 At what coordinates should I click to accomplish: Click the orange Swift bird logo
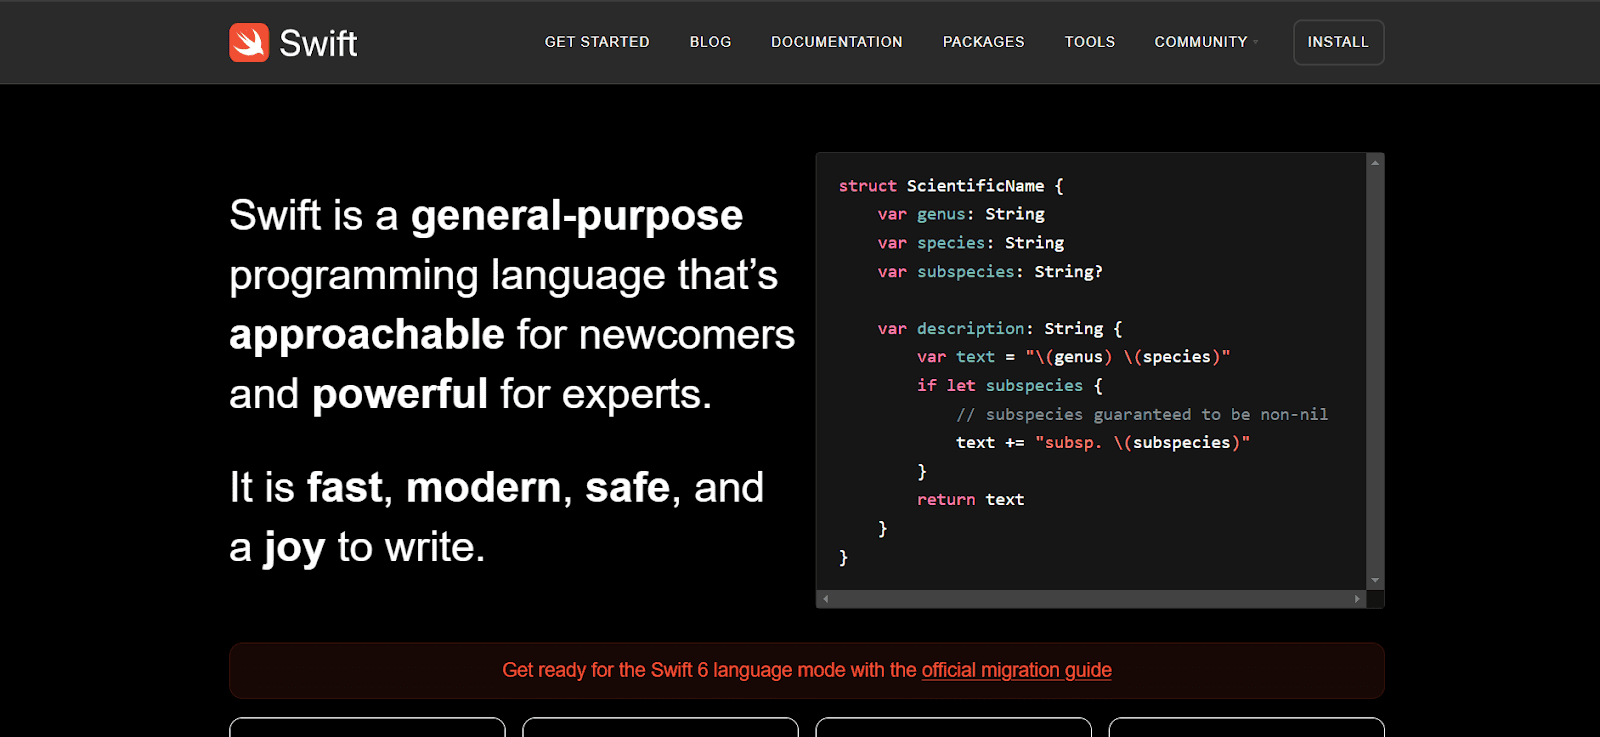click(249, 43)
